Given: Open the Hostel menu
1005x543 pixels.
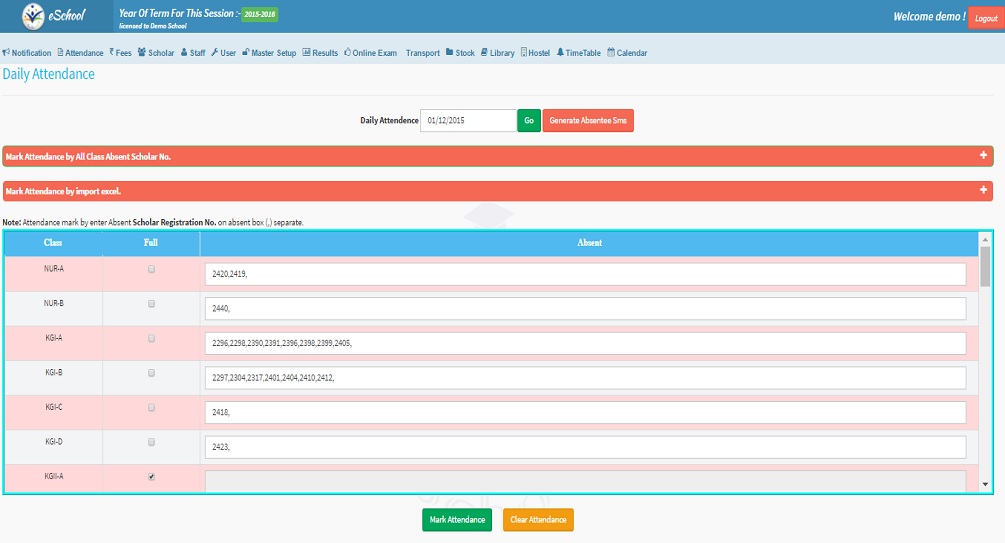Looking at the screenshot, I should tap(535, 53).
